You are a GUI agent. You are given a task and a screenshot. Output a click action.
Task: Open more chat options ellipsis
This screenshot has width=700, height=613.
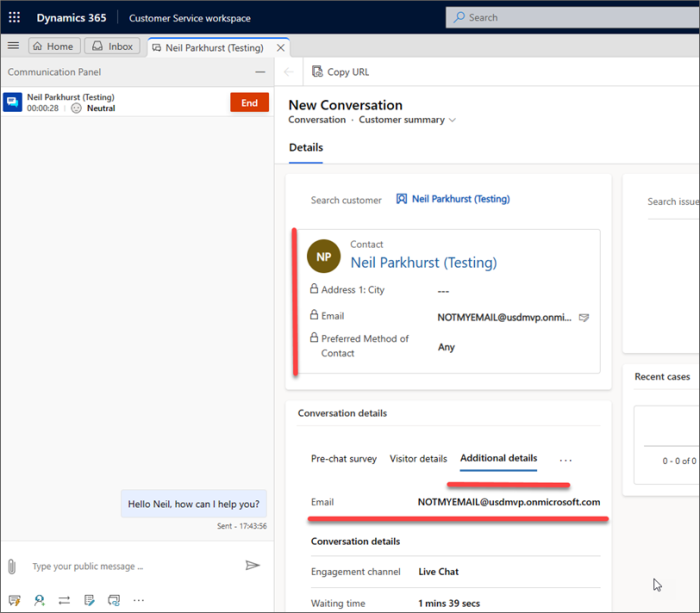pyautogui.click(x=139, y=600)
